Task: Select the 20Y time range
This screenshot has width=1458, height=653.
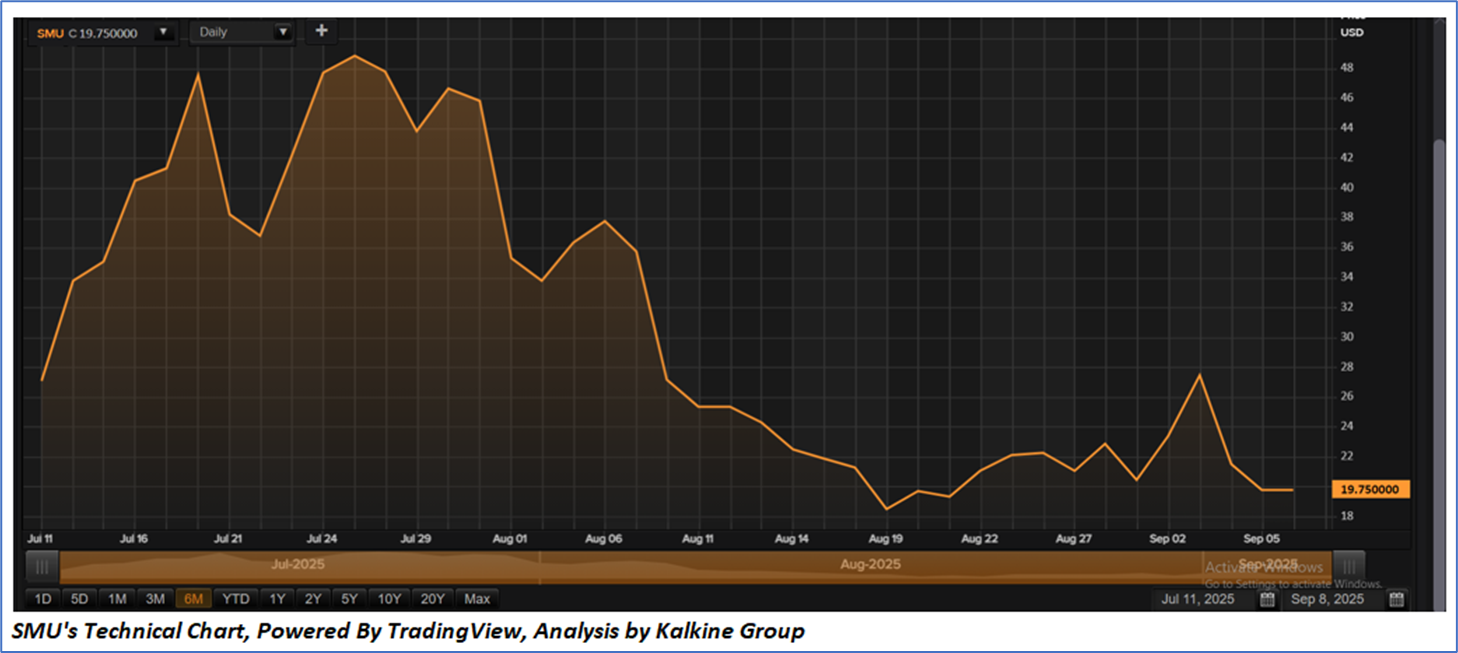Action: point(432,599)
